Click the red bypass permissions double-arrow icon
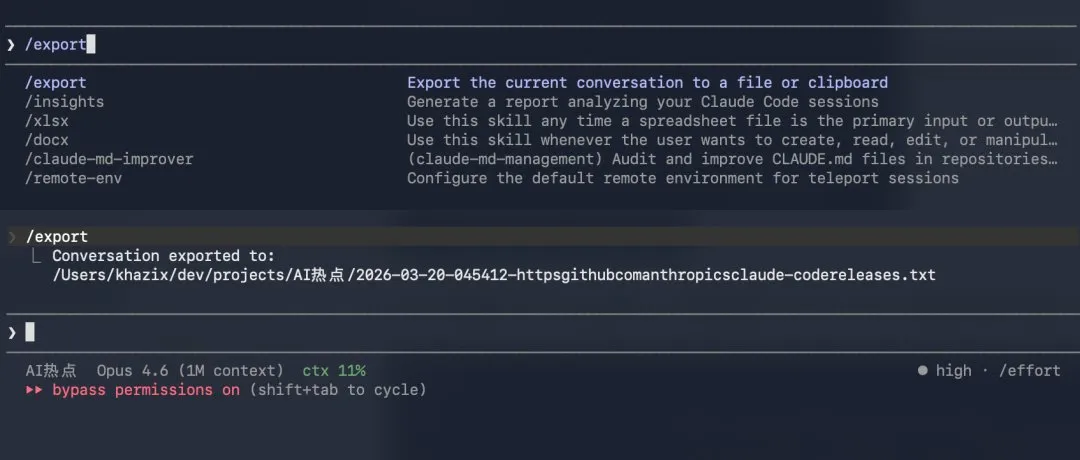The width and height of the screenshot is (1080, 460). pos(36,390)
